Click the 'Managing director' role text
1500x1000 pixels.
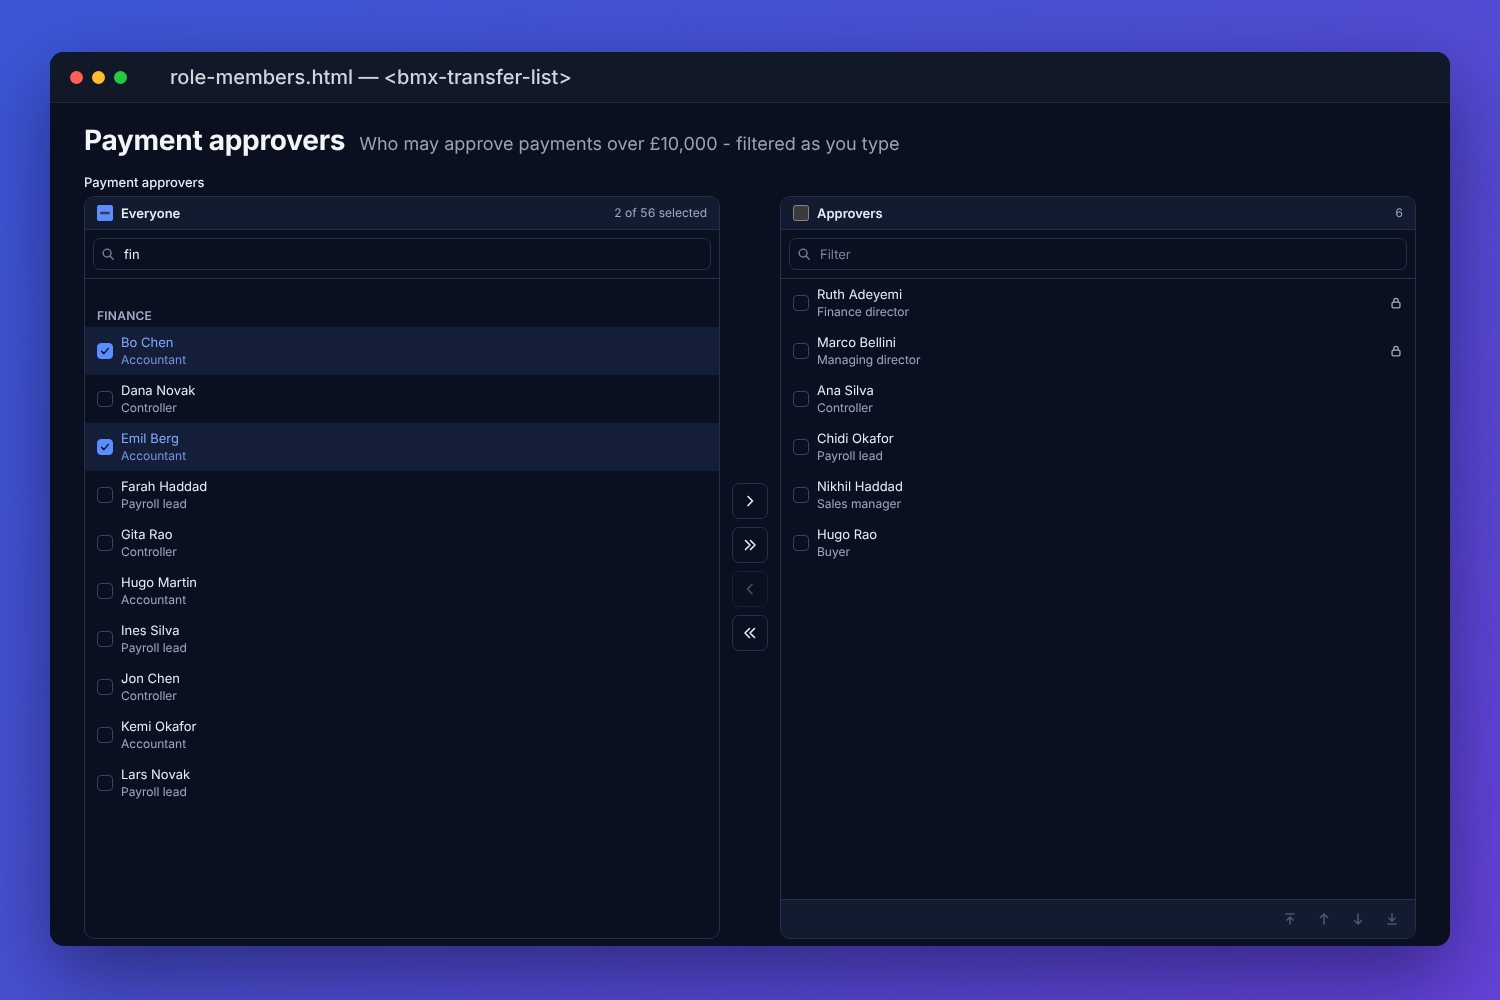click(x=868, y=360)
